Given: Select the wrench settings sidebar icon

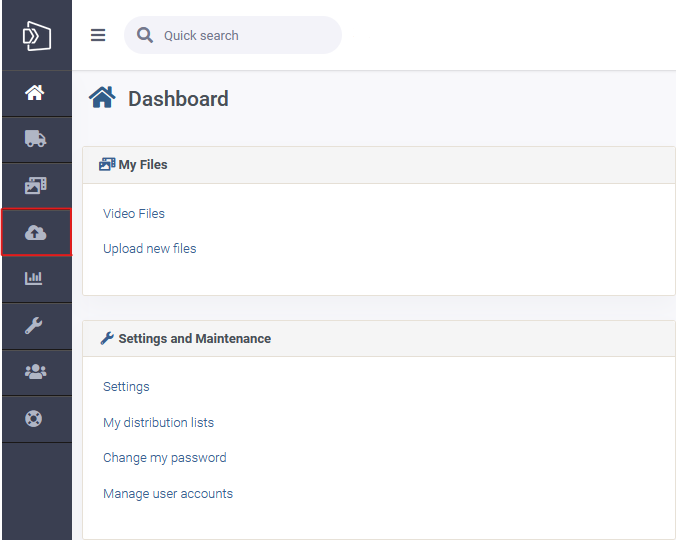Looking at the screenshot, I should [34, 325].
